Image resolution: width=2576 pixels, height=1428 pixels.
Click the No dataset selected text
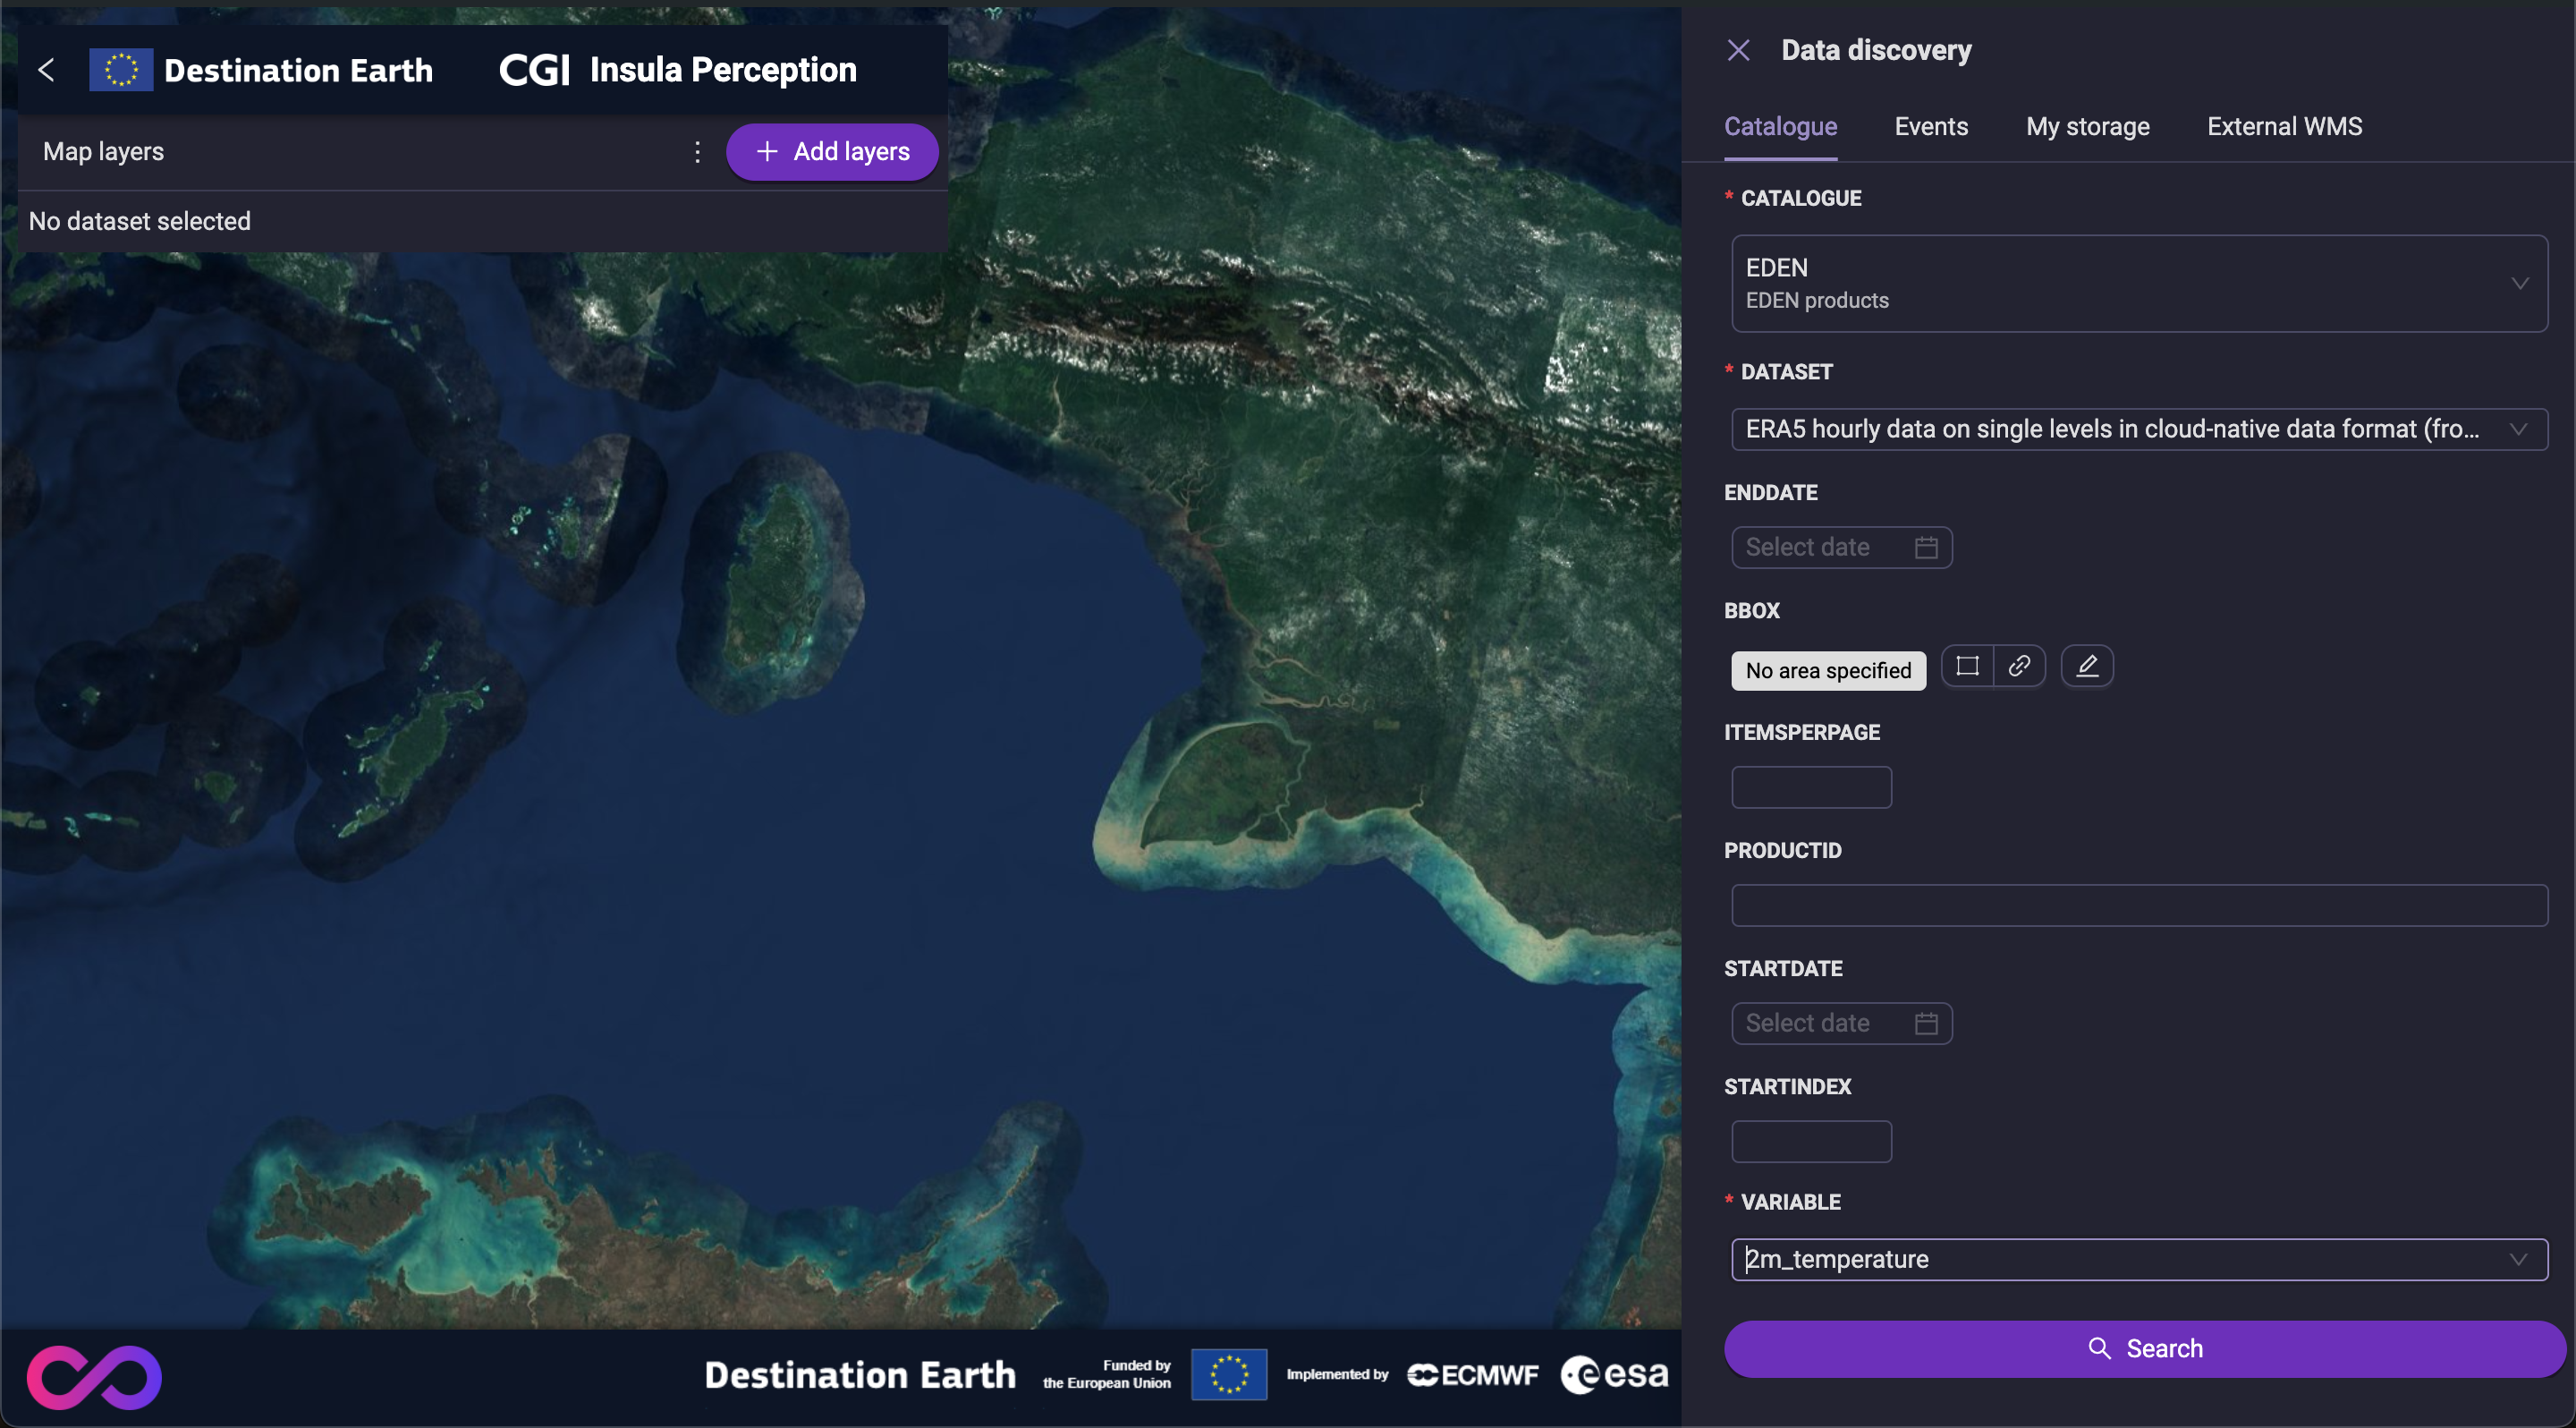[140, 221]
